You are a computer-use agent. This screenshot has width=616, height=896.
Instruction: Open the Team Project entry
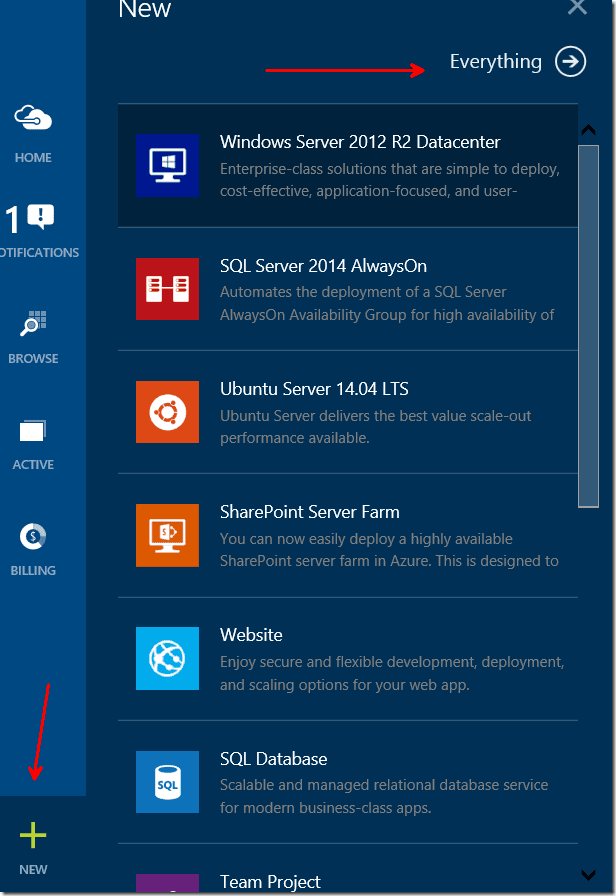coord(347,870)
